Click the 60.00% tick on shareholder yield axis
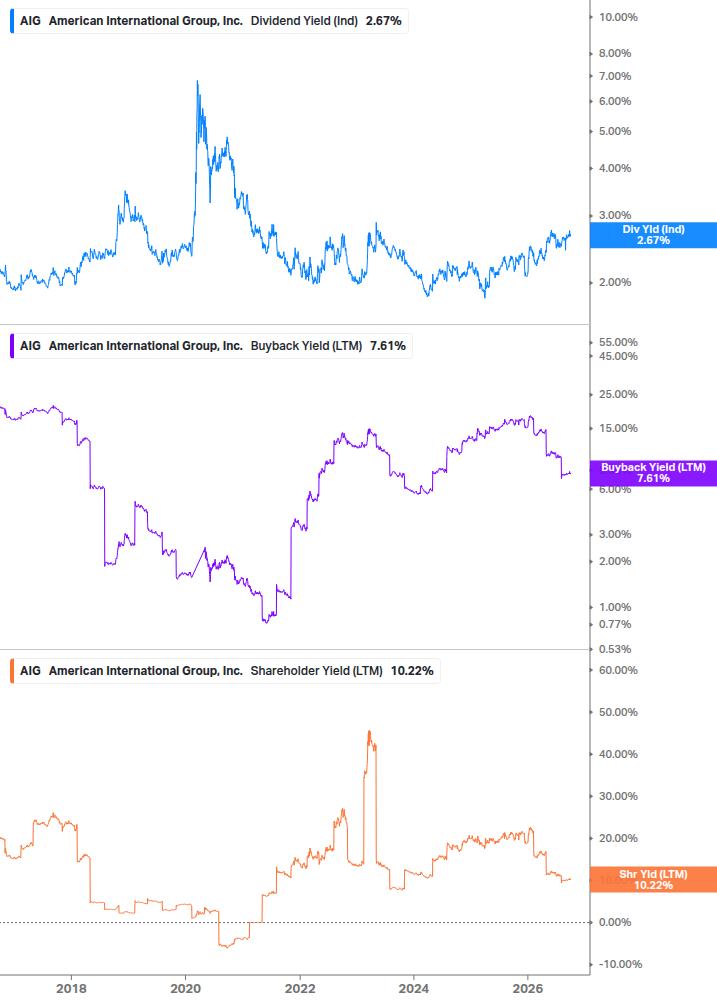Image resolution: width=717 pixels, height=1005 pixels. click(618, 670)
